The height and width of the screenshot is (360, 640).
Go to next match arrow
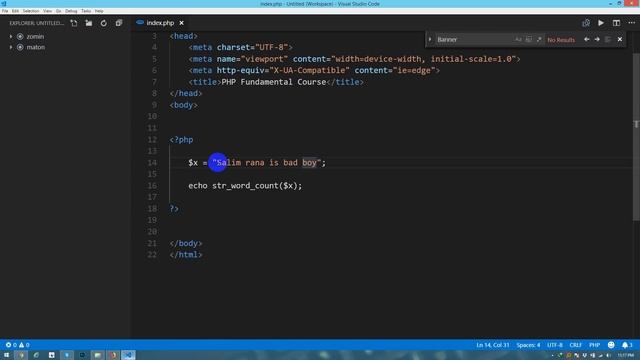[597, 40]
